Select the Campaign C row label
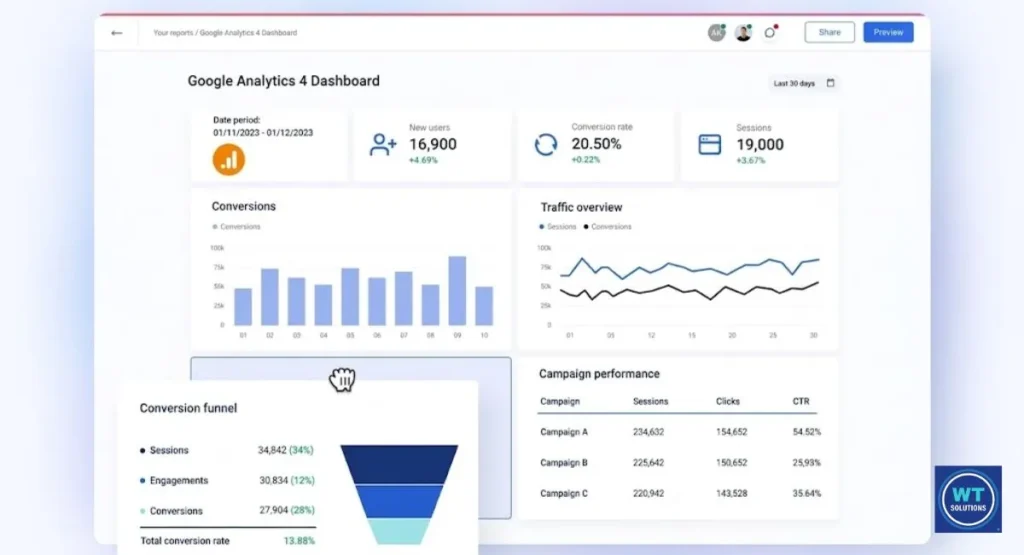 [x=564, y=494]
